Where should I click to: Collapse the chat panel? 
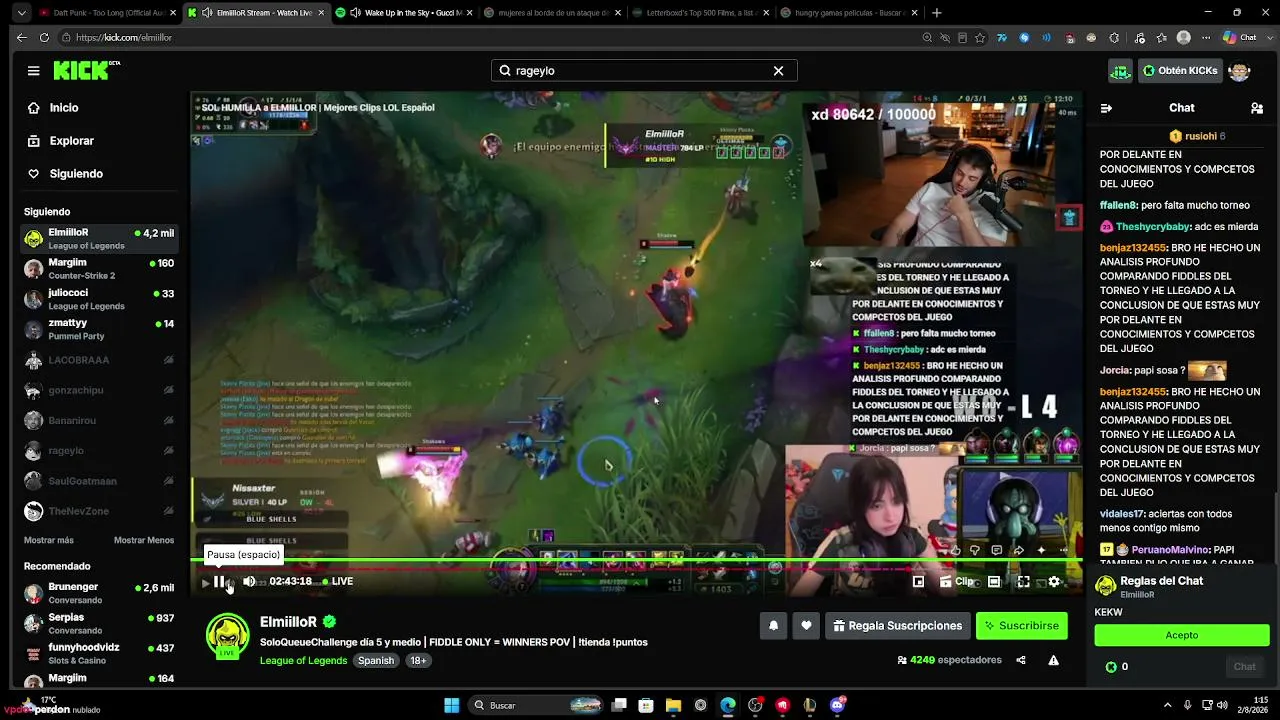tap(1106, 108)
